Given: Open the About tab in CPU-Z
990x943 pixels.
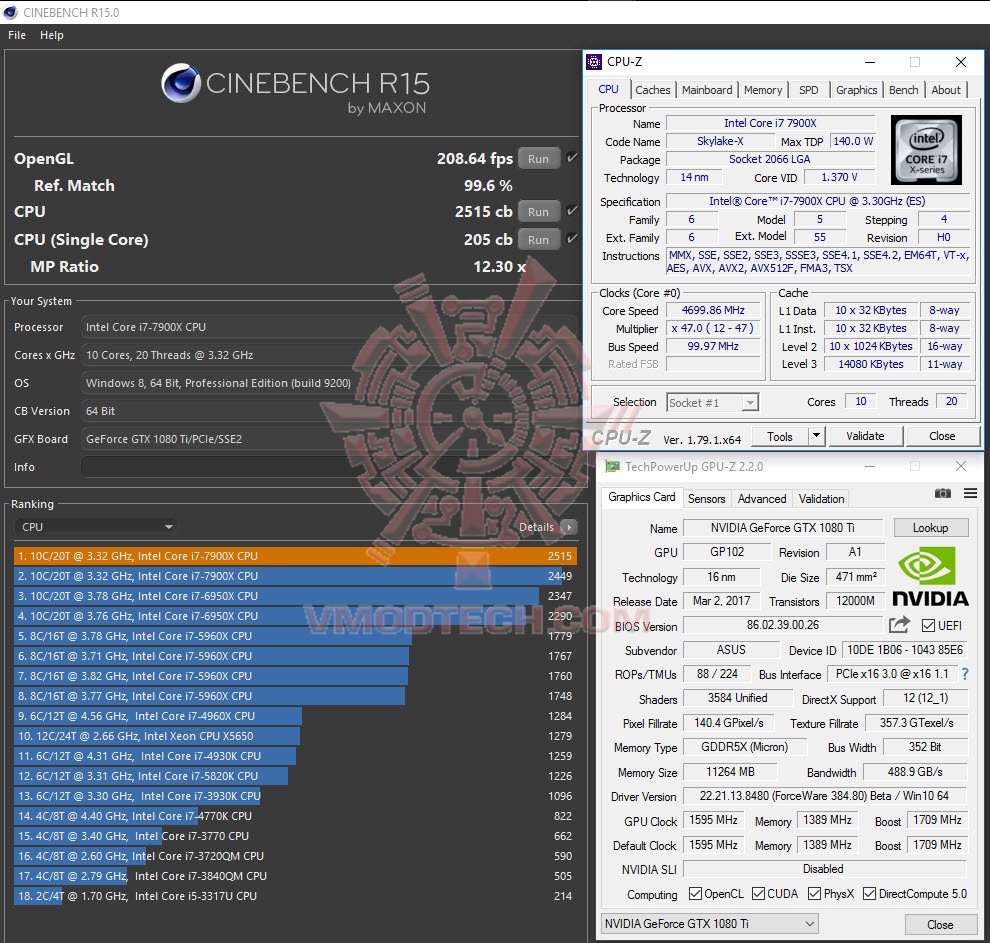Looking at the screenshot, I should (x=946, y=90).
